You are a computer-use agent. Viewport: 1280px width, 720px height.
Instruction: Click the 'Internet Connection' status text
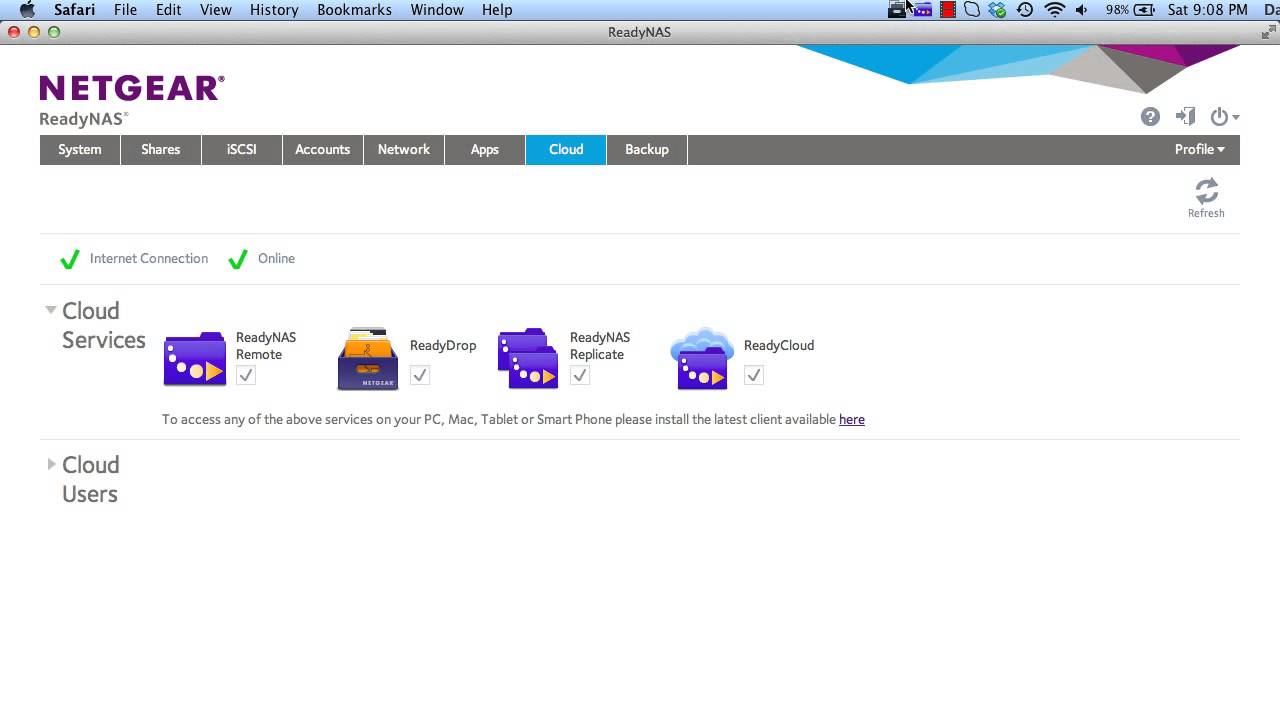pos(149,258)
